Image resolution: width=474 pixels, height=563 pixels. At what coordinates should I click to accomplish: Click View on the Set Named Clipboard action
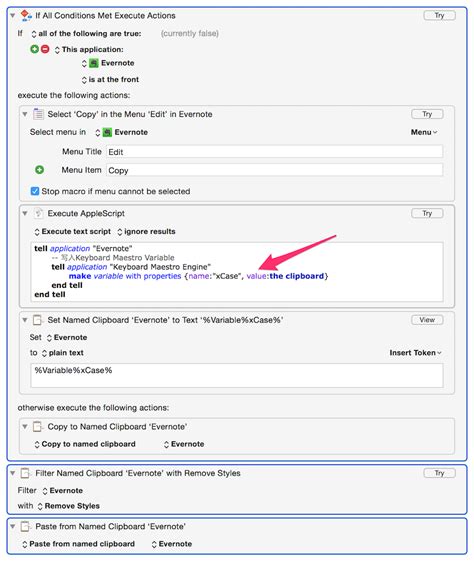(x=427, y=320)
